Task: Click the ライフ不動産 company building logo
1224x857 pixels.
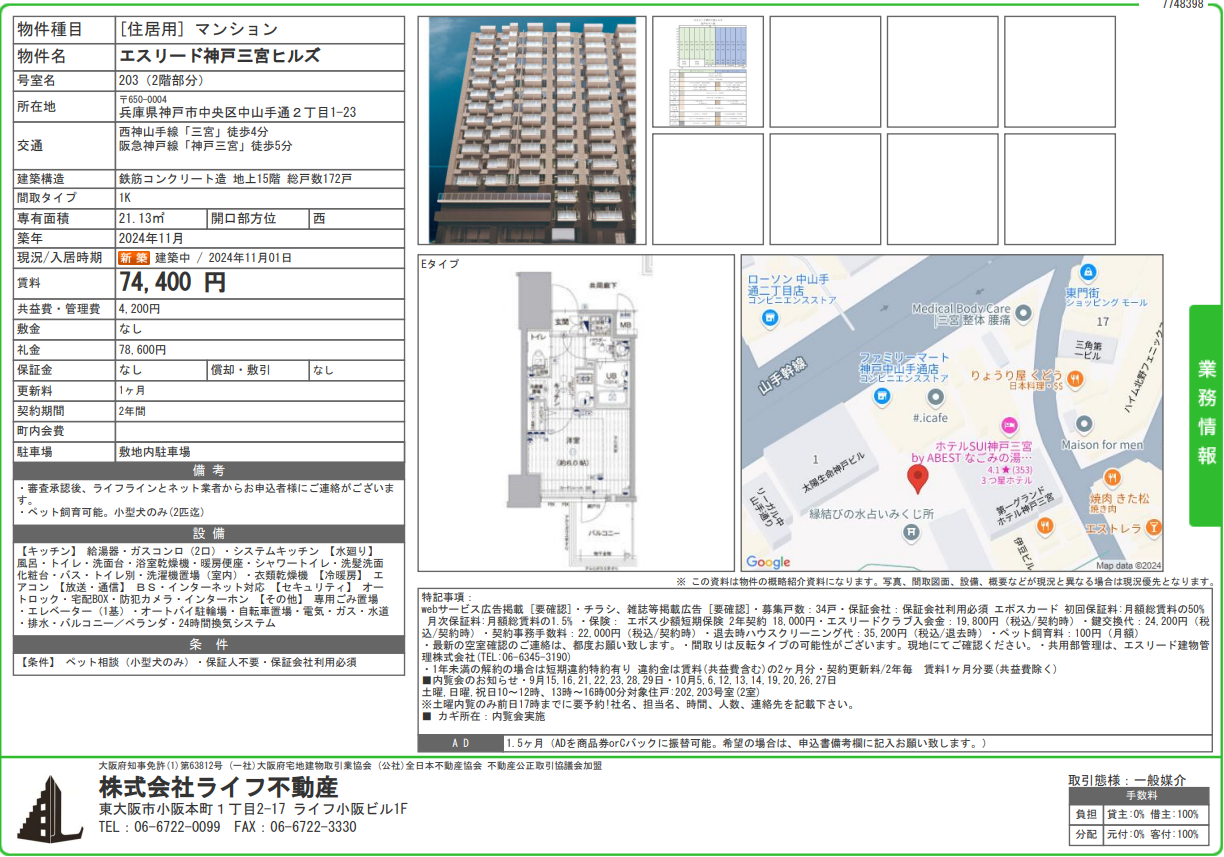Action: point(49,808)
